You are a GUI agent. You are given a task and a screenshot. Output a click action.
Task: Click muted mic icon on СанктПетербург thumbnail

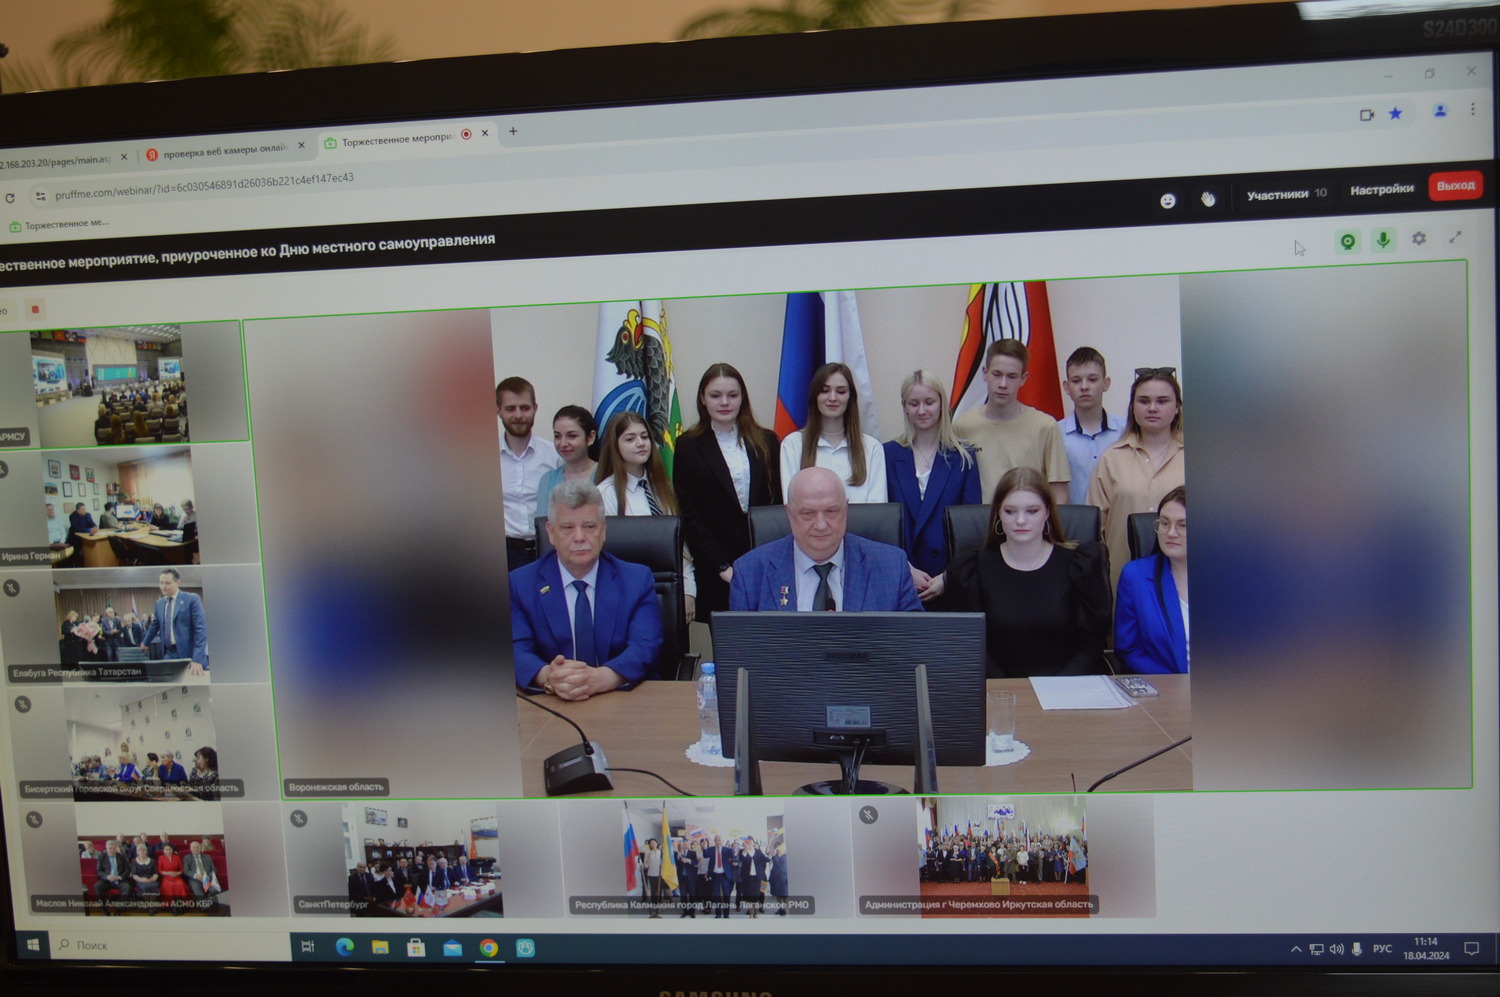click(x=298, y=818)
